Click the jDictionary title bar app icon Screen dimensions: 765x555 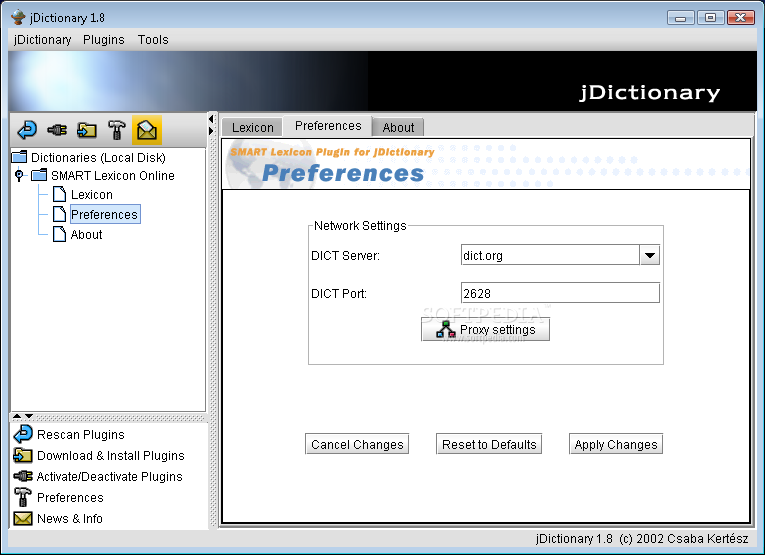(18, 18)
